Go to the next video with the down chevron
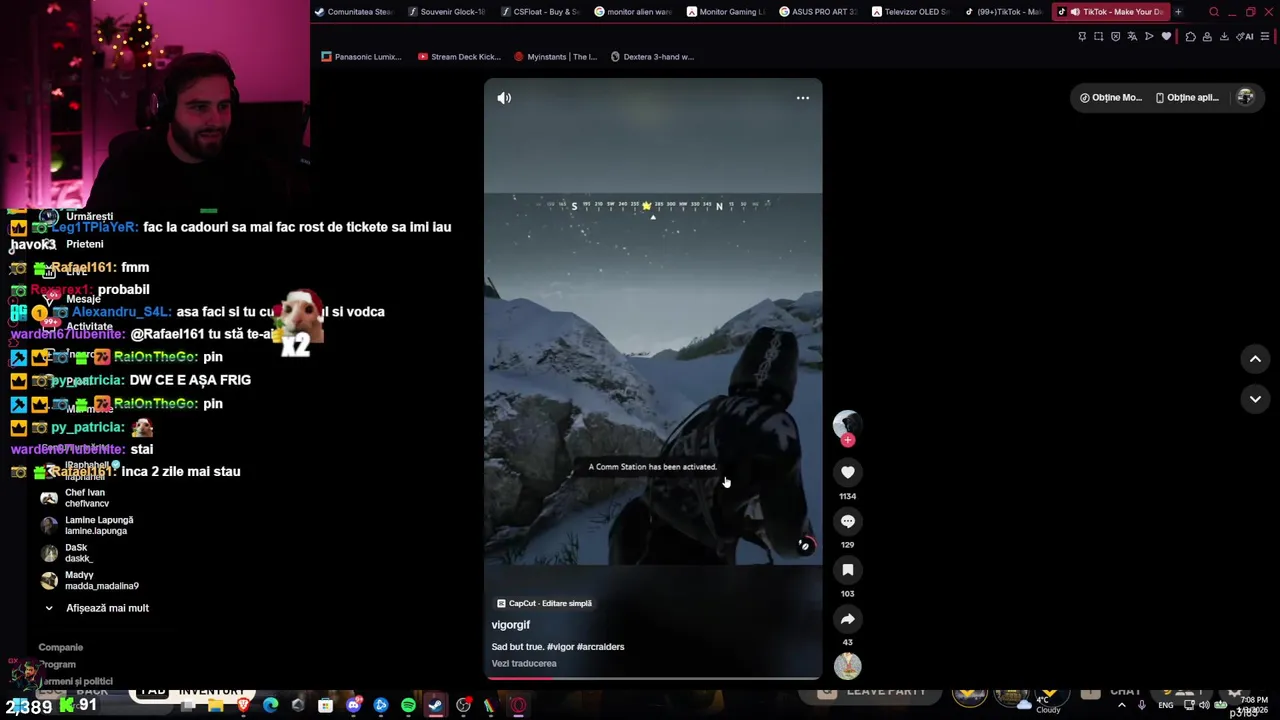Screen dimensions: 1280x720 [1255, 399]
